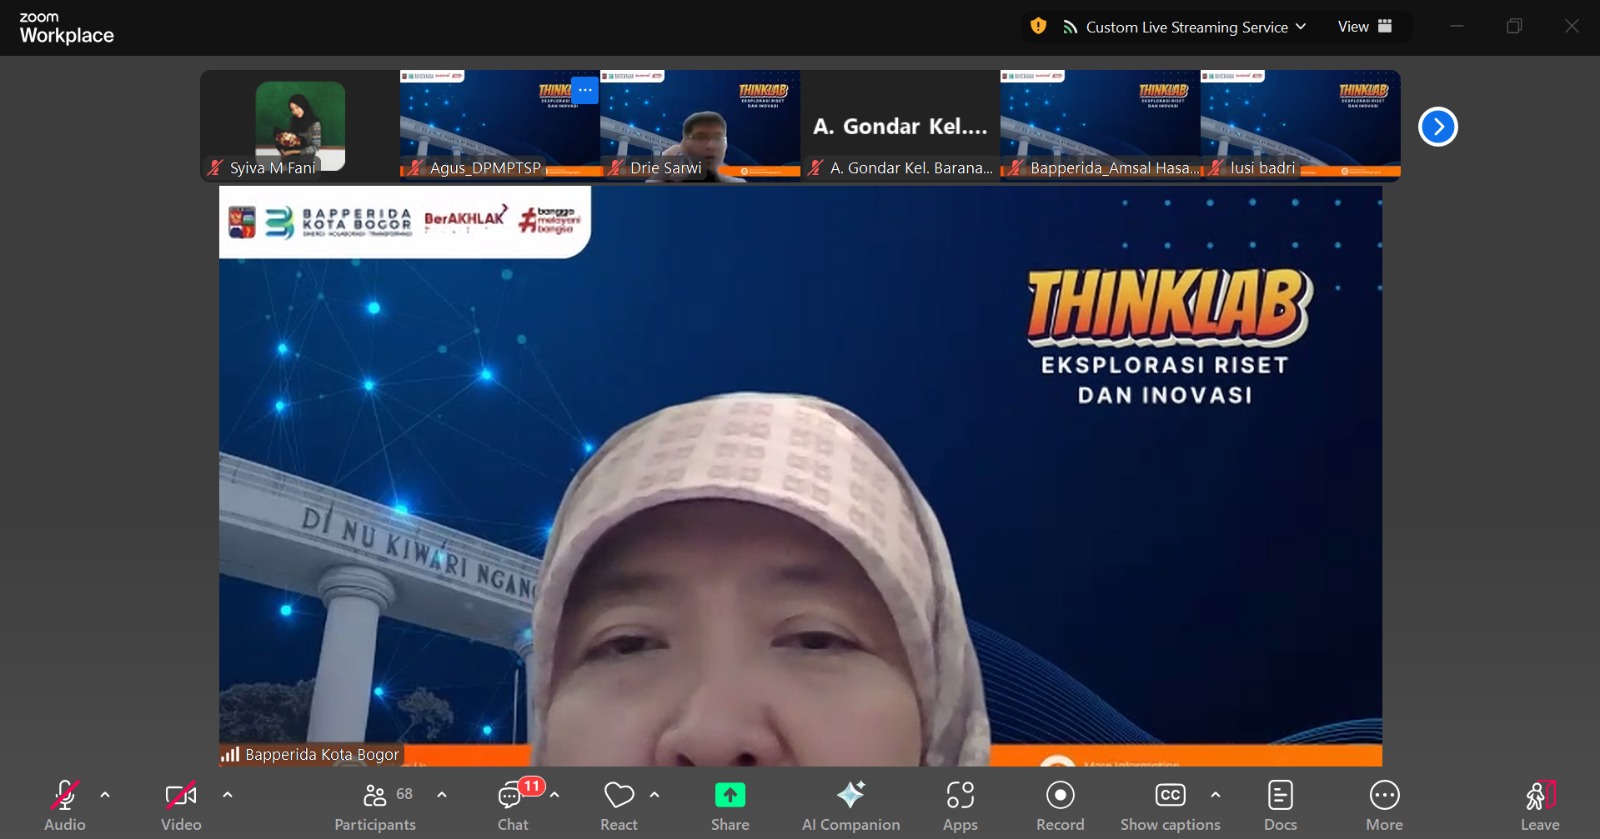Expand the Custom Live Streaming Service dropdown
The height and width of the screenshot is (839, 1600).
click(1185, 27)
